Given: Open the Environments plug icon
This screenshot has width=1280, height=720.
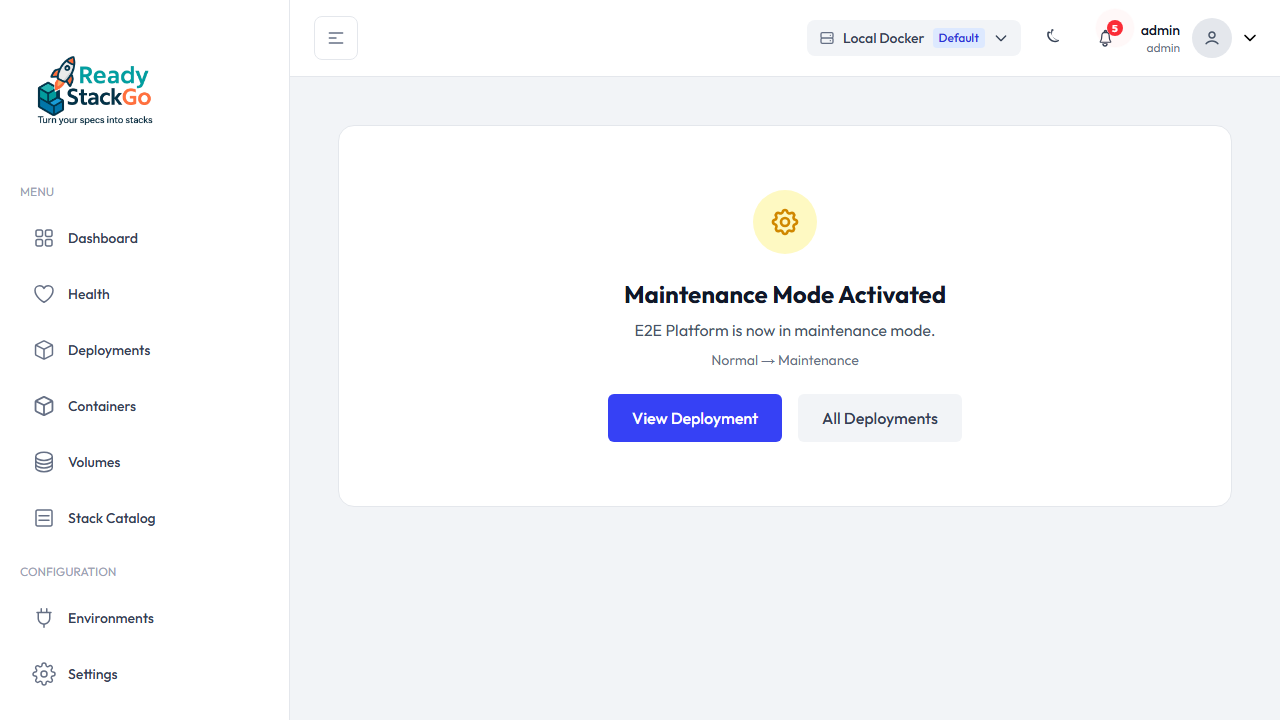Looking at the screenshot, I should coord(44,618).
